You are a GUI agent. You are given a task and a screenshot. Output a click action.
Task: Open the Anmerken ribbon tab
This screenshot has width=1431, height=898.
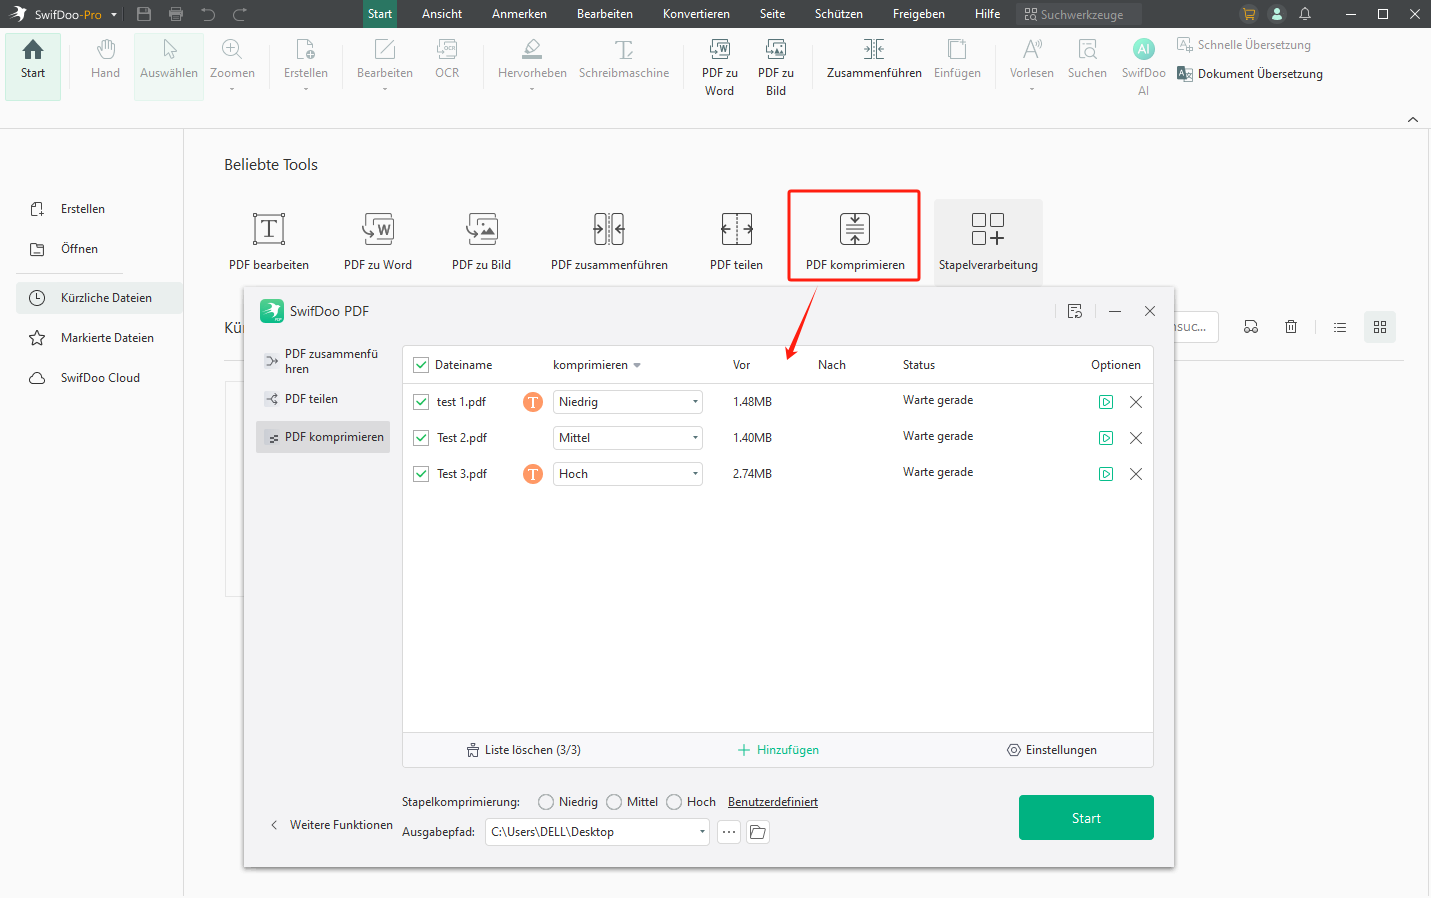(519, 14)
